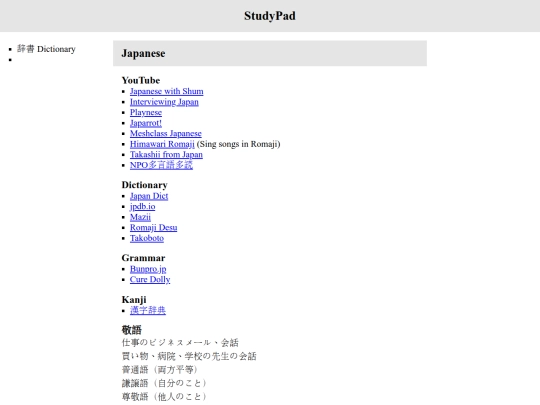Viewport: 540px width, 405px height.
Task: Click the Grammar subheading
Action: click(x=143, y=258)
